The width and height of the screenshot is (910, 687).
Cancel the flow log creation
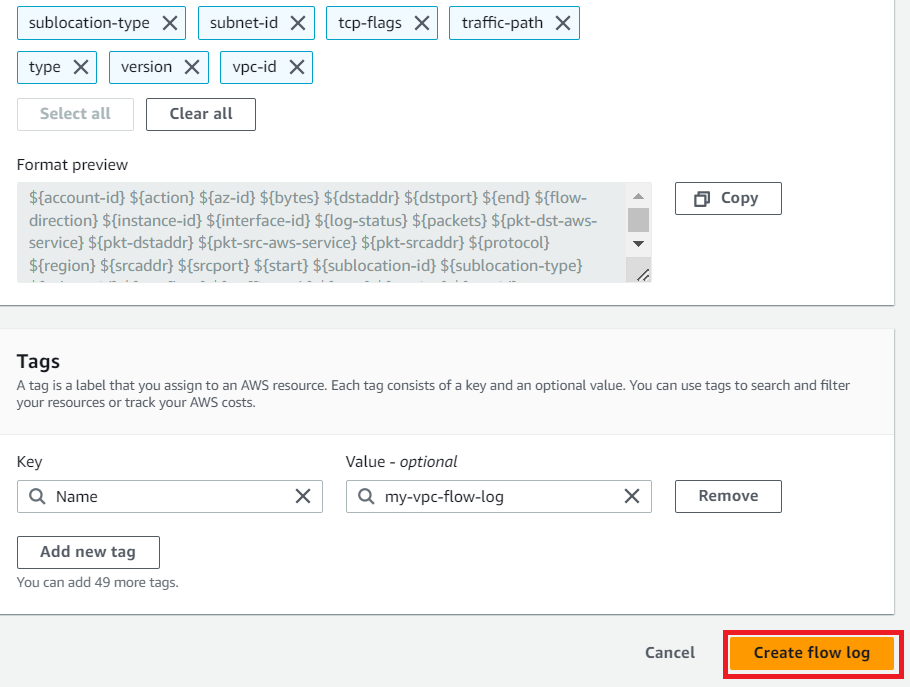click(669, 652)
